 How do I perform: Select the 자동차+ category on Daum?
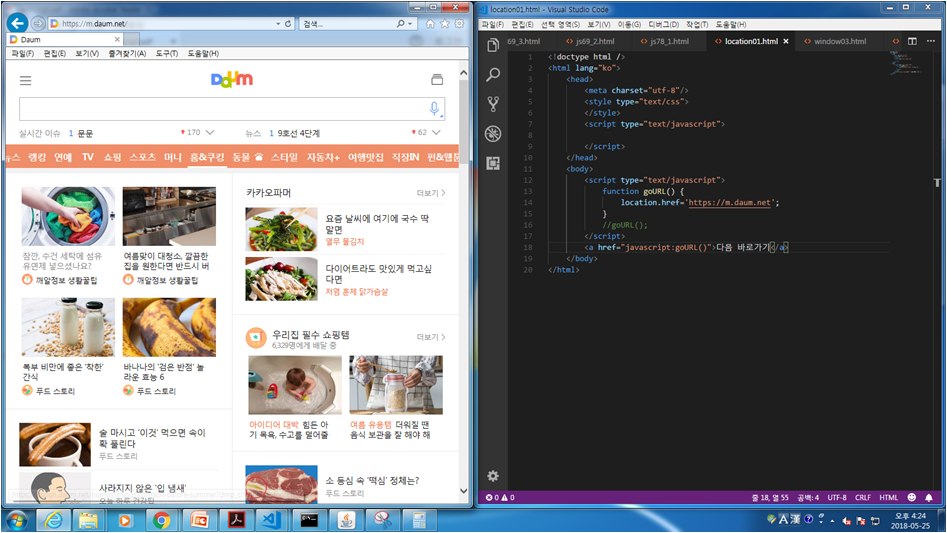coord(323,158)
